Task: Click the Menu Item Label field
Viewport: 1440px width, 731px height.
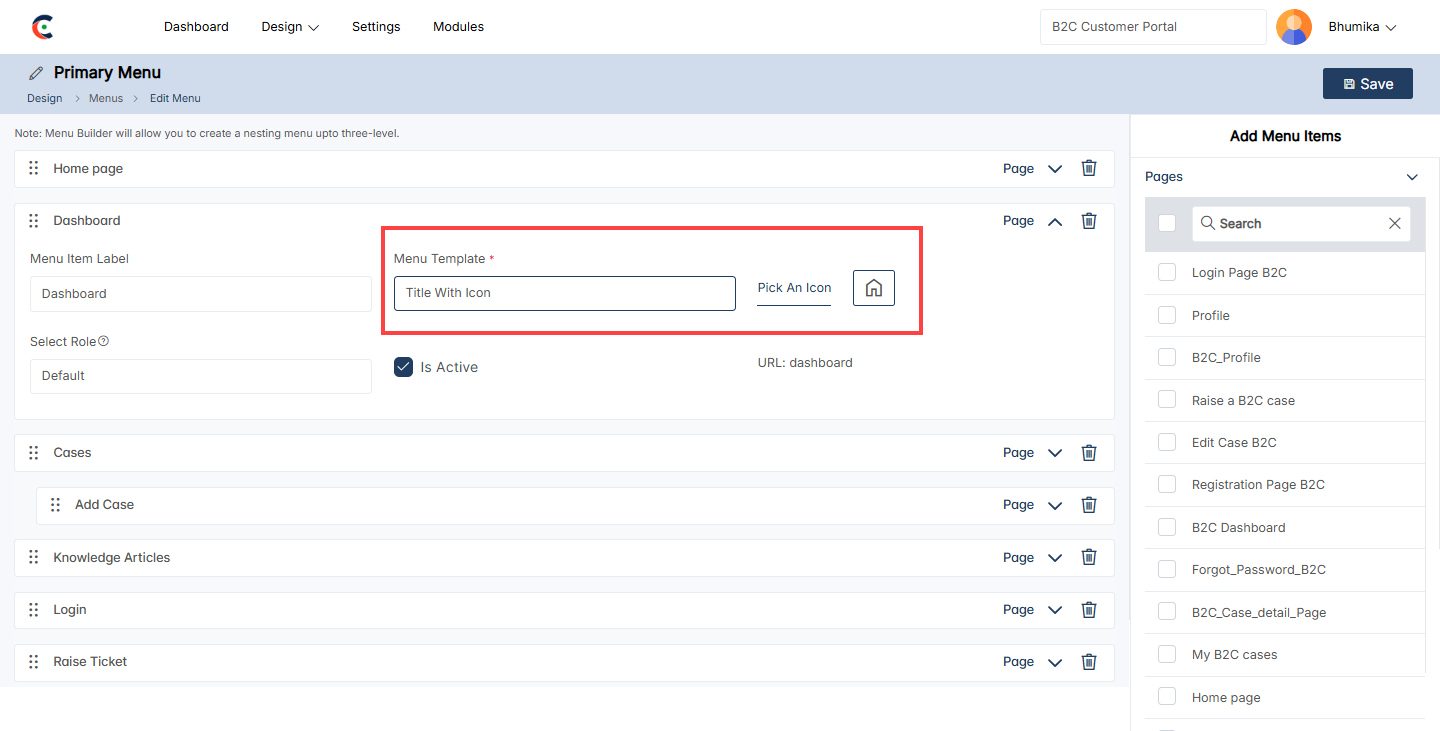Action: point(200,294)
